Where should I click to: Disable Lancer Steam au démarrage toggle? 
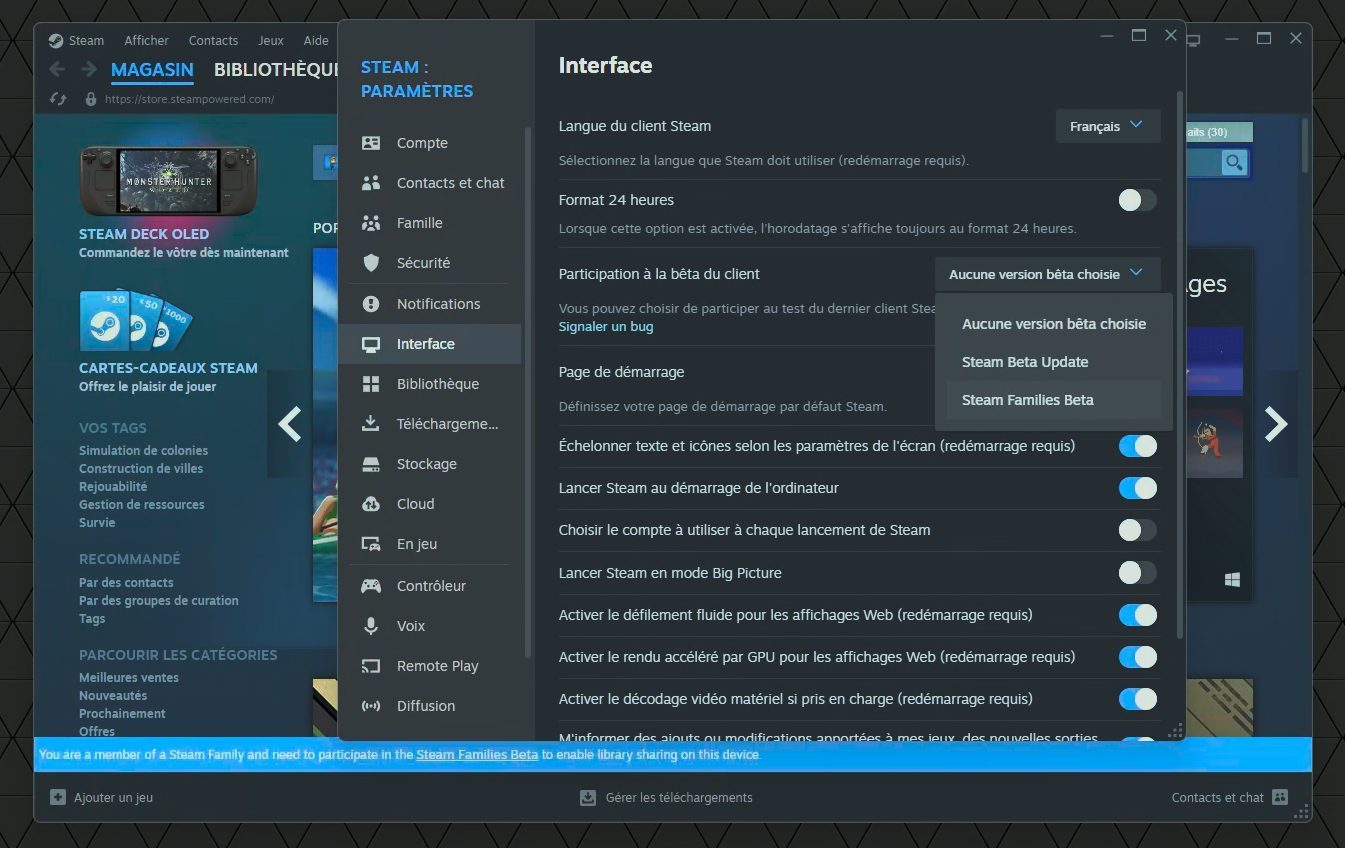point(1137,488)
